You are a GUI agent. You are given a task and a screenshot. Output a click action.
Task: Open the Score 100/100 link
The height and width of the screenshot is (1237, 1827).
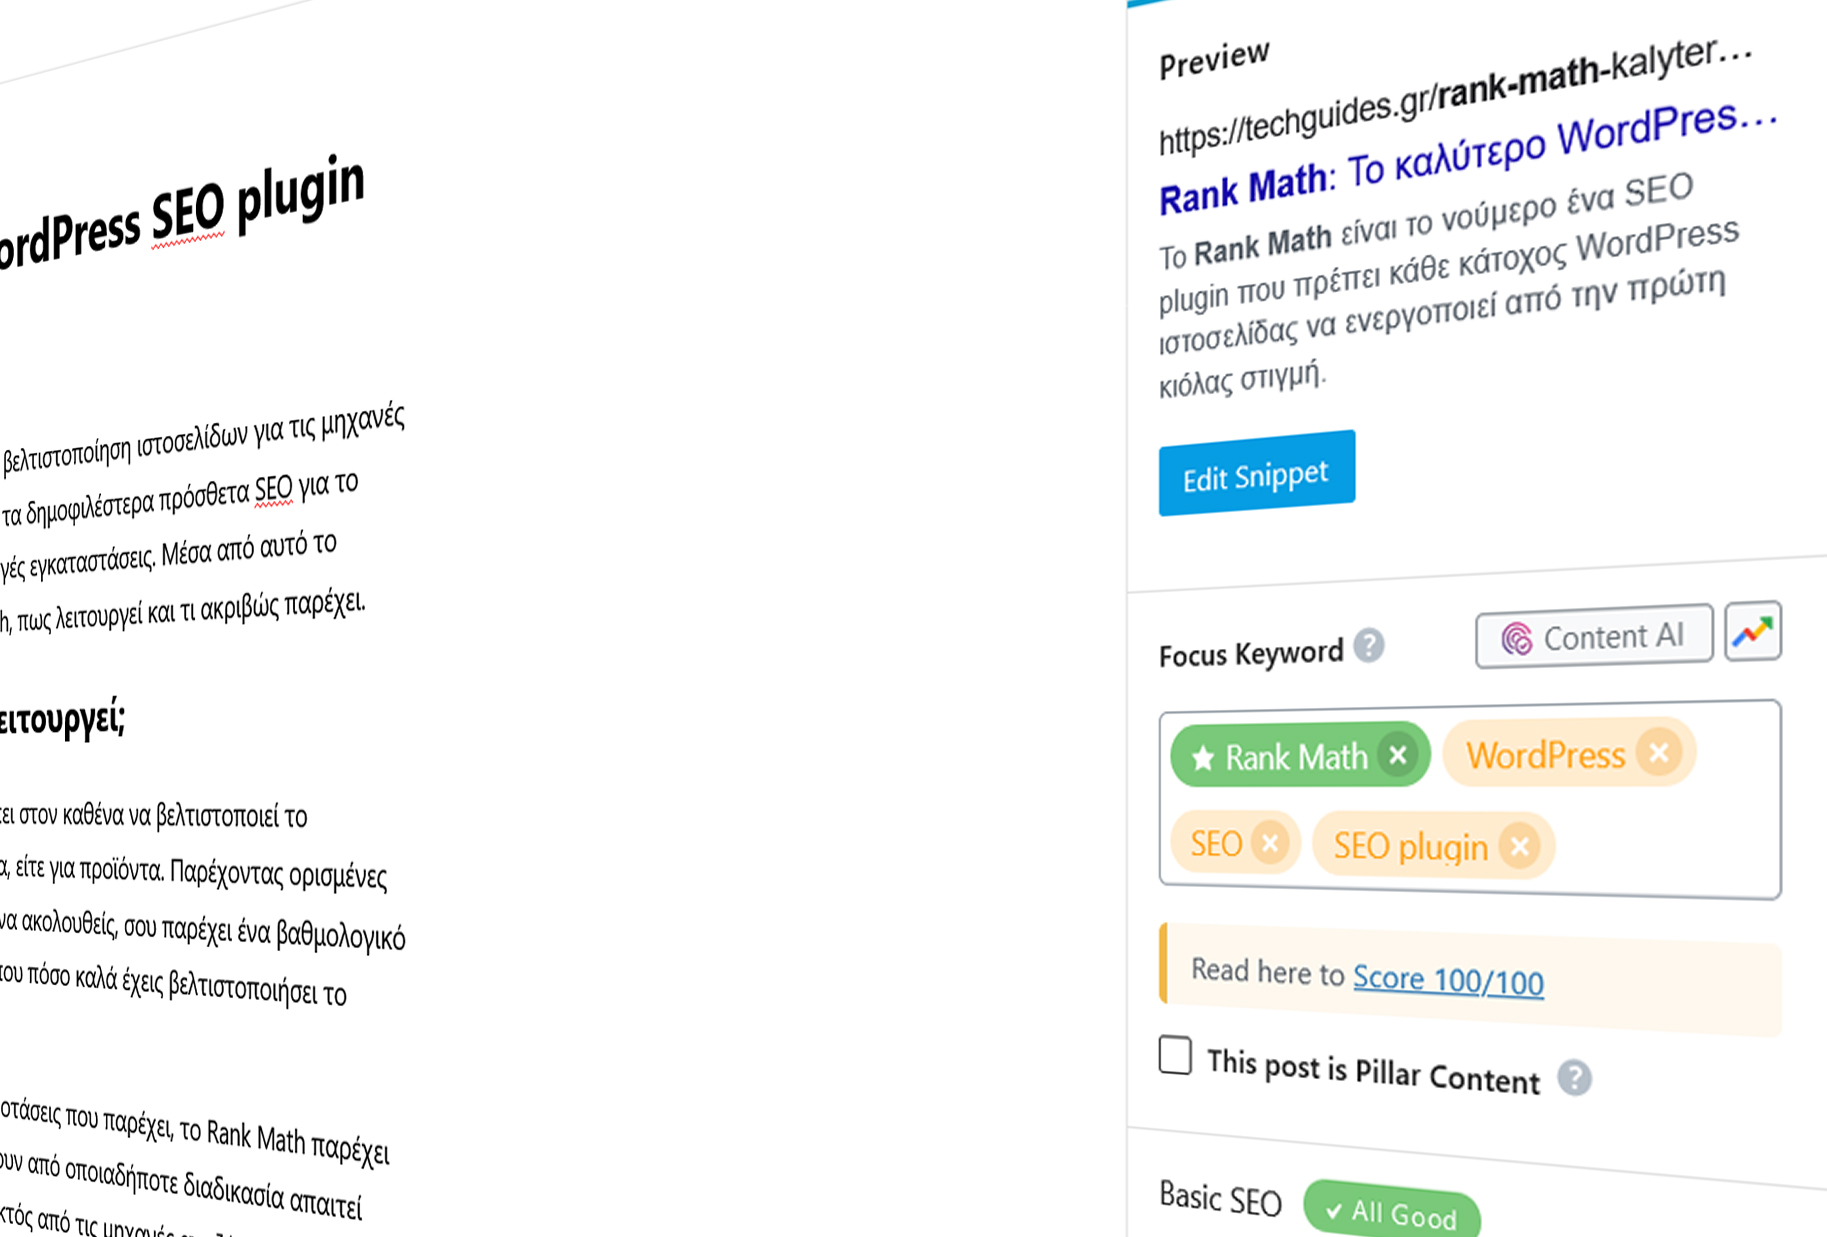pyautogui.click(x=1447, y=980)
